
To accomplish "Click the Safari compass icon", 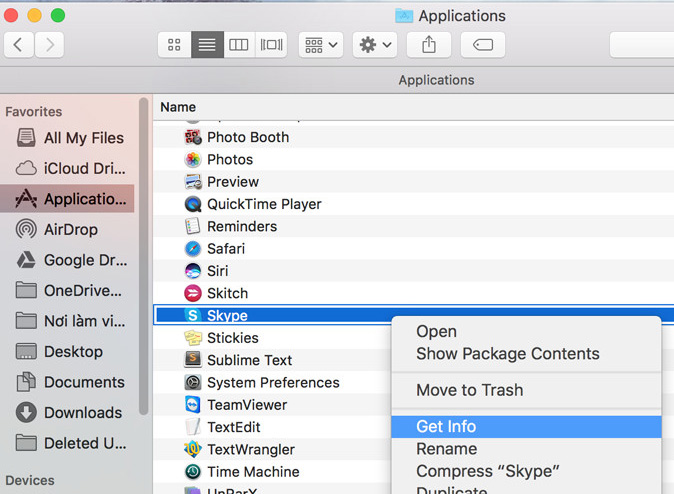I will coord(193,249).
